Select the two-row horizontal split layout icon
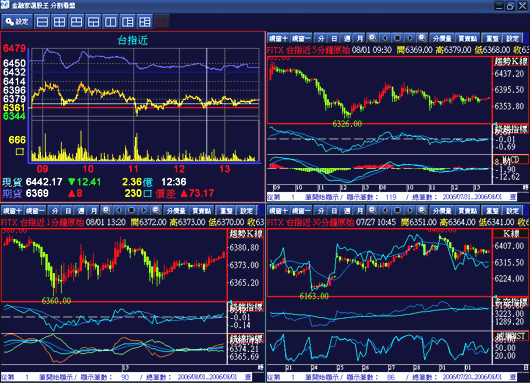 pos(42,22)
